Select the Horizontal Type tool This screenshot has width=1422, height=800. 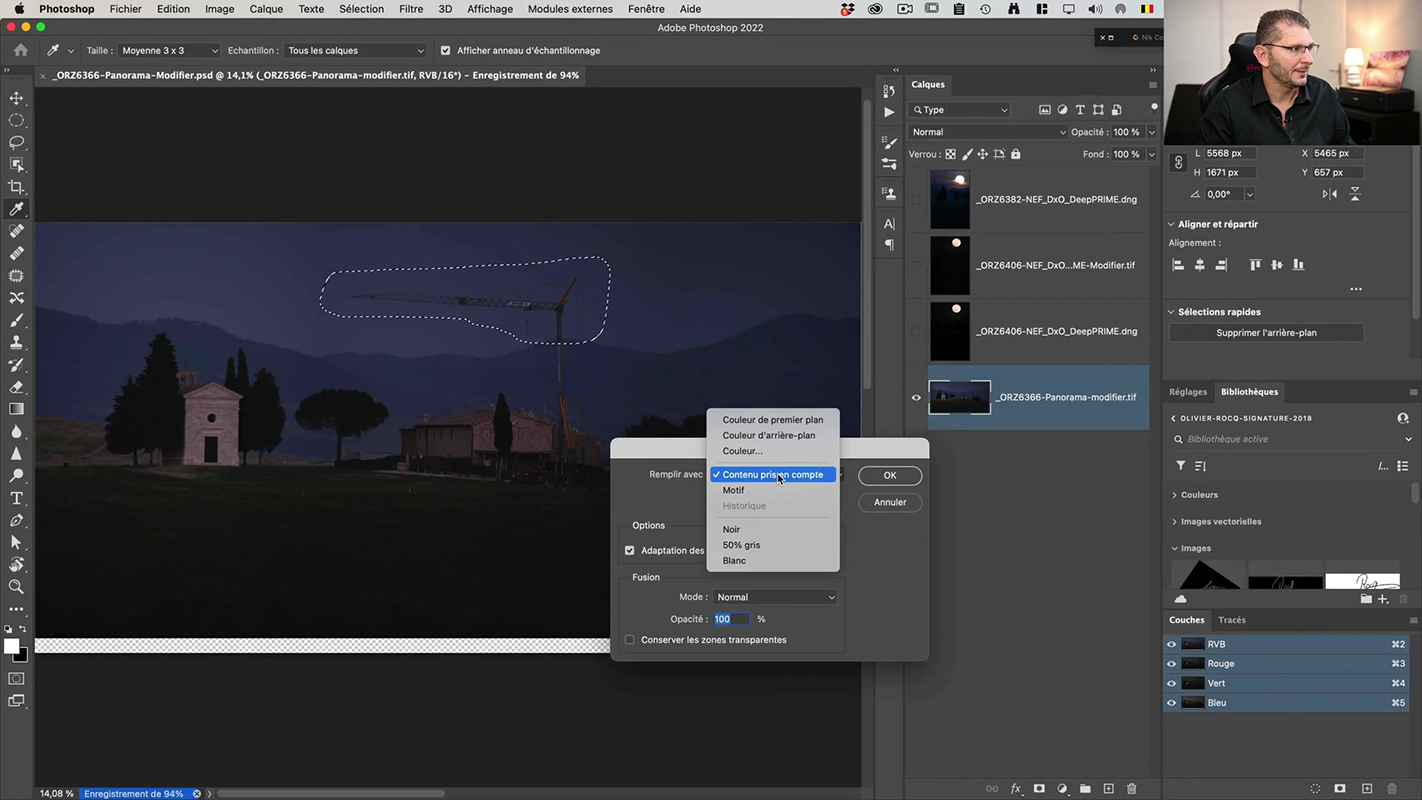[16, 498]
